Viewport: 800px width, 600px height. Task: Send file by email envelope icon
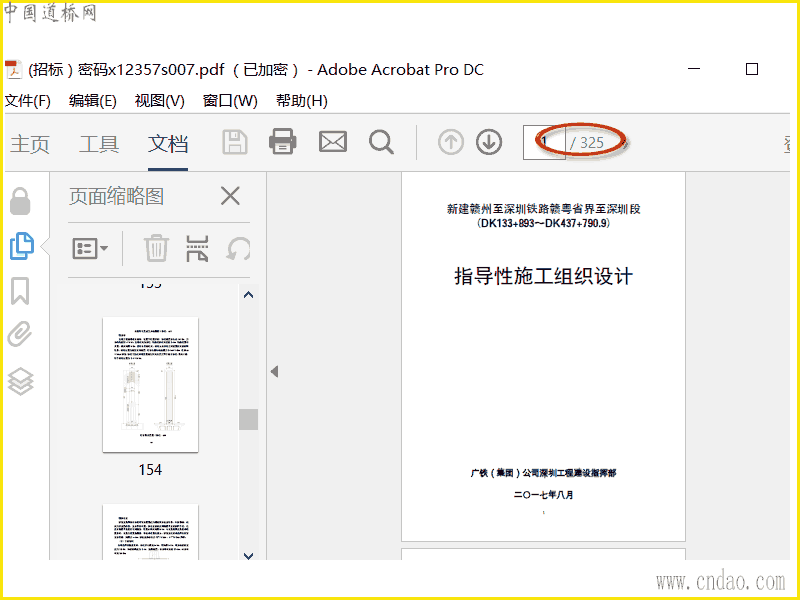tap(333, 142)
